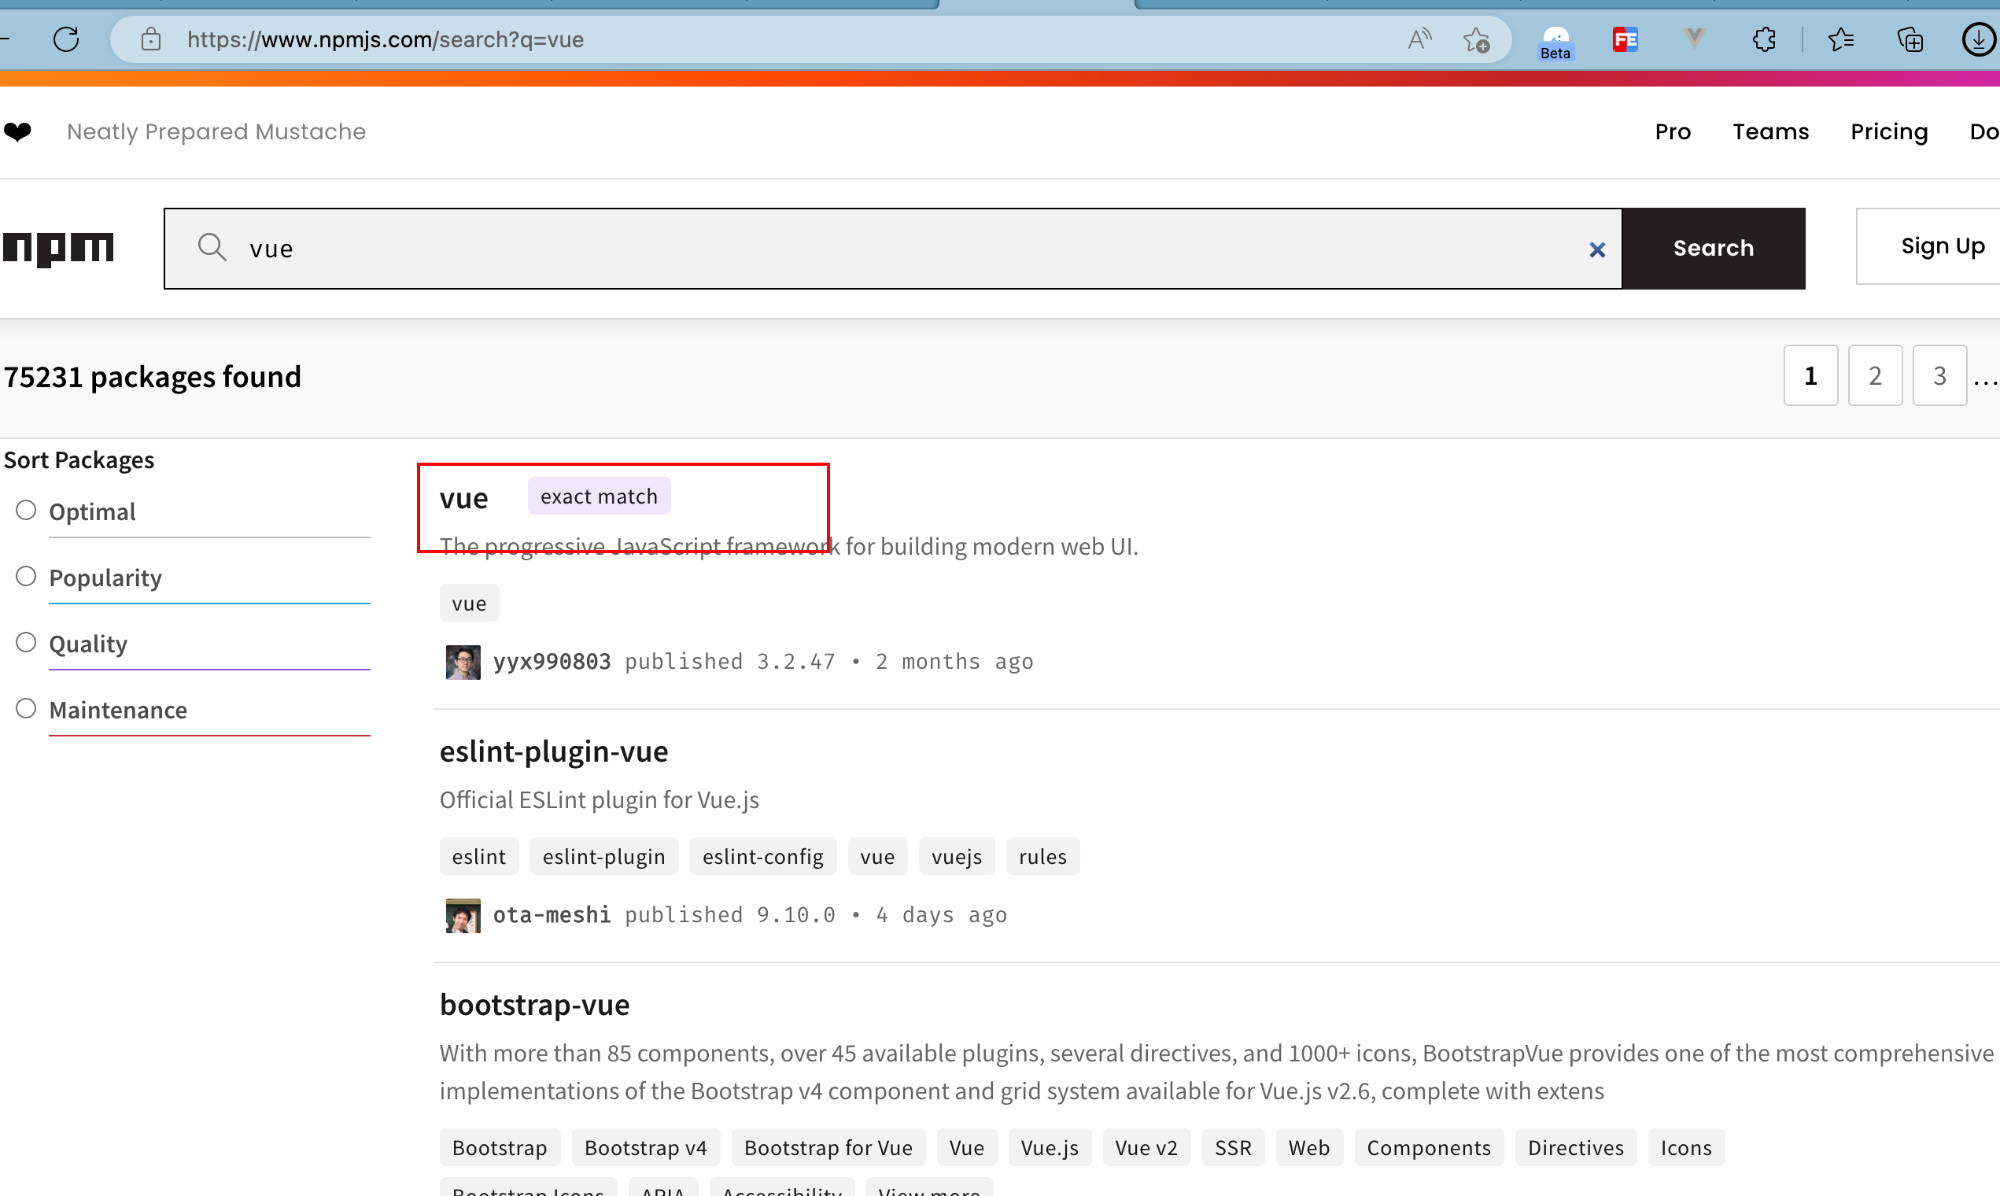
Task: Select the Maintenance sort option
Action: (26, 709)
